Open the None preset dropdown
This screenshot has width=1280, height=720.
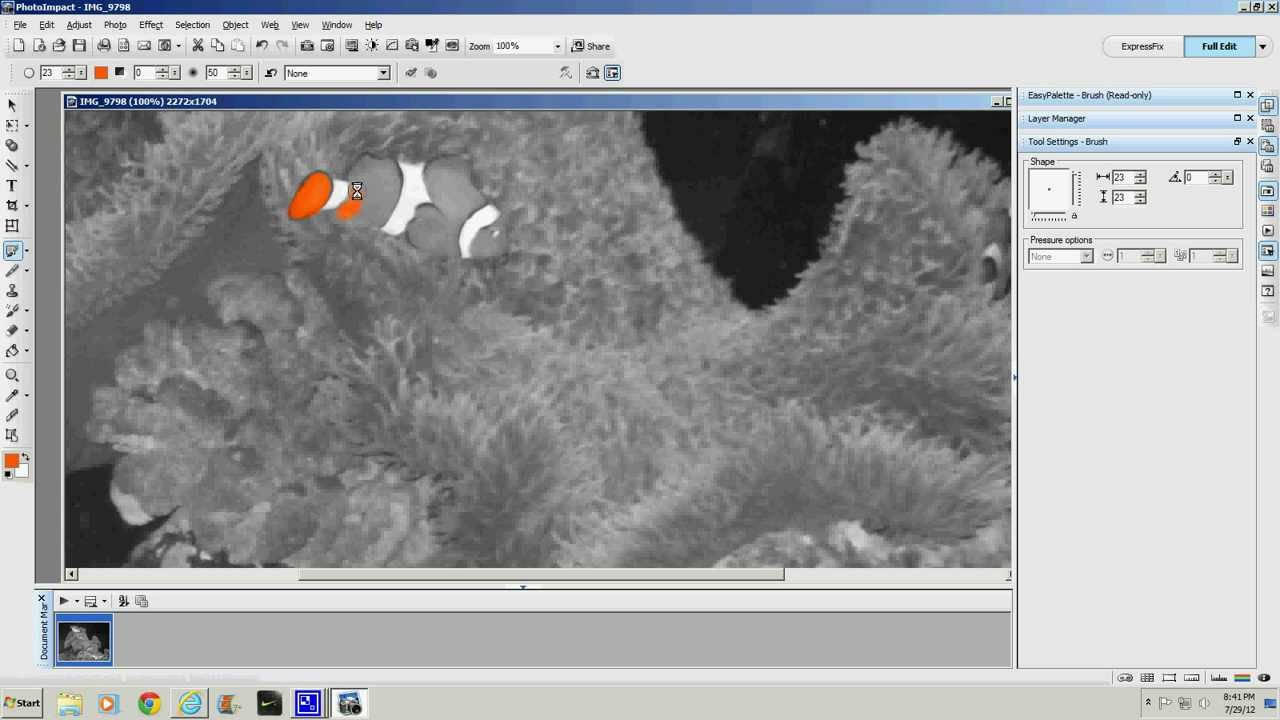coord(383,73)
